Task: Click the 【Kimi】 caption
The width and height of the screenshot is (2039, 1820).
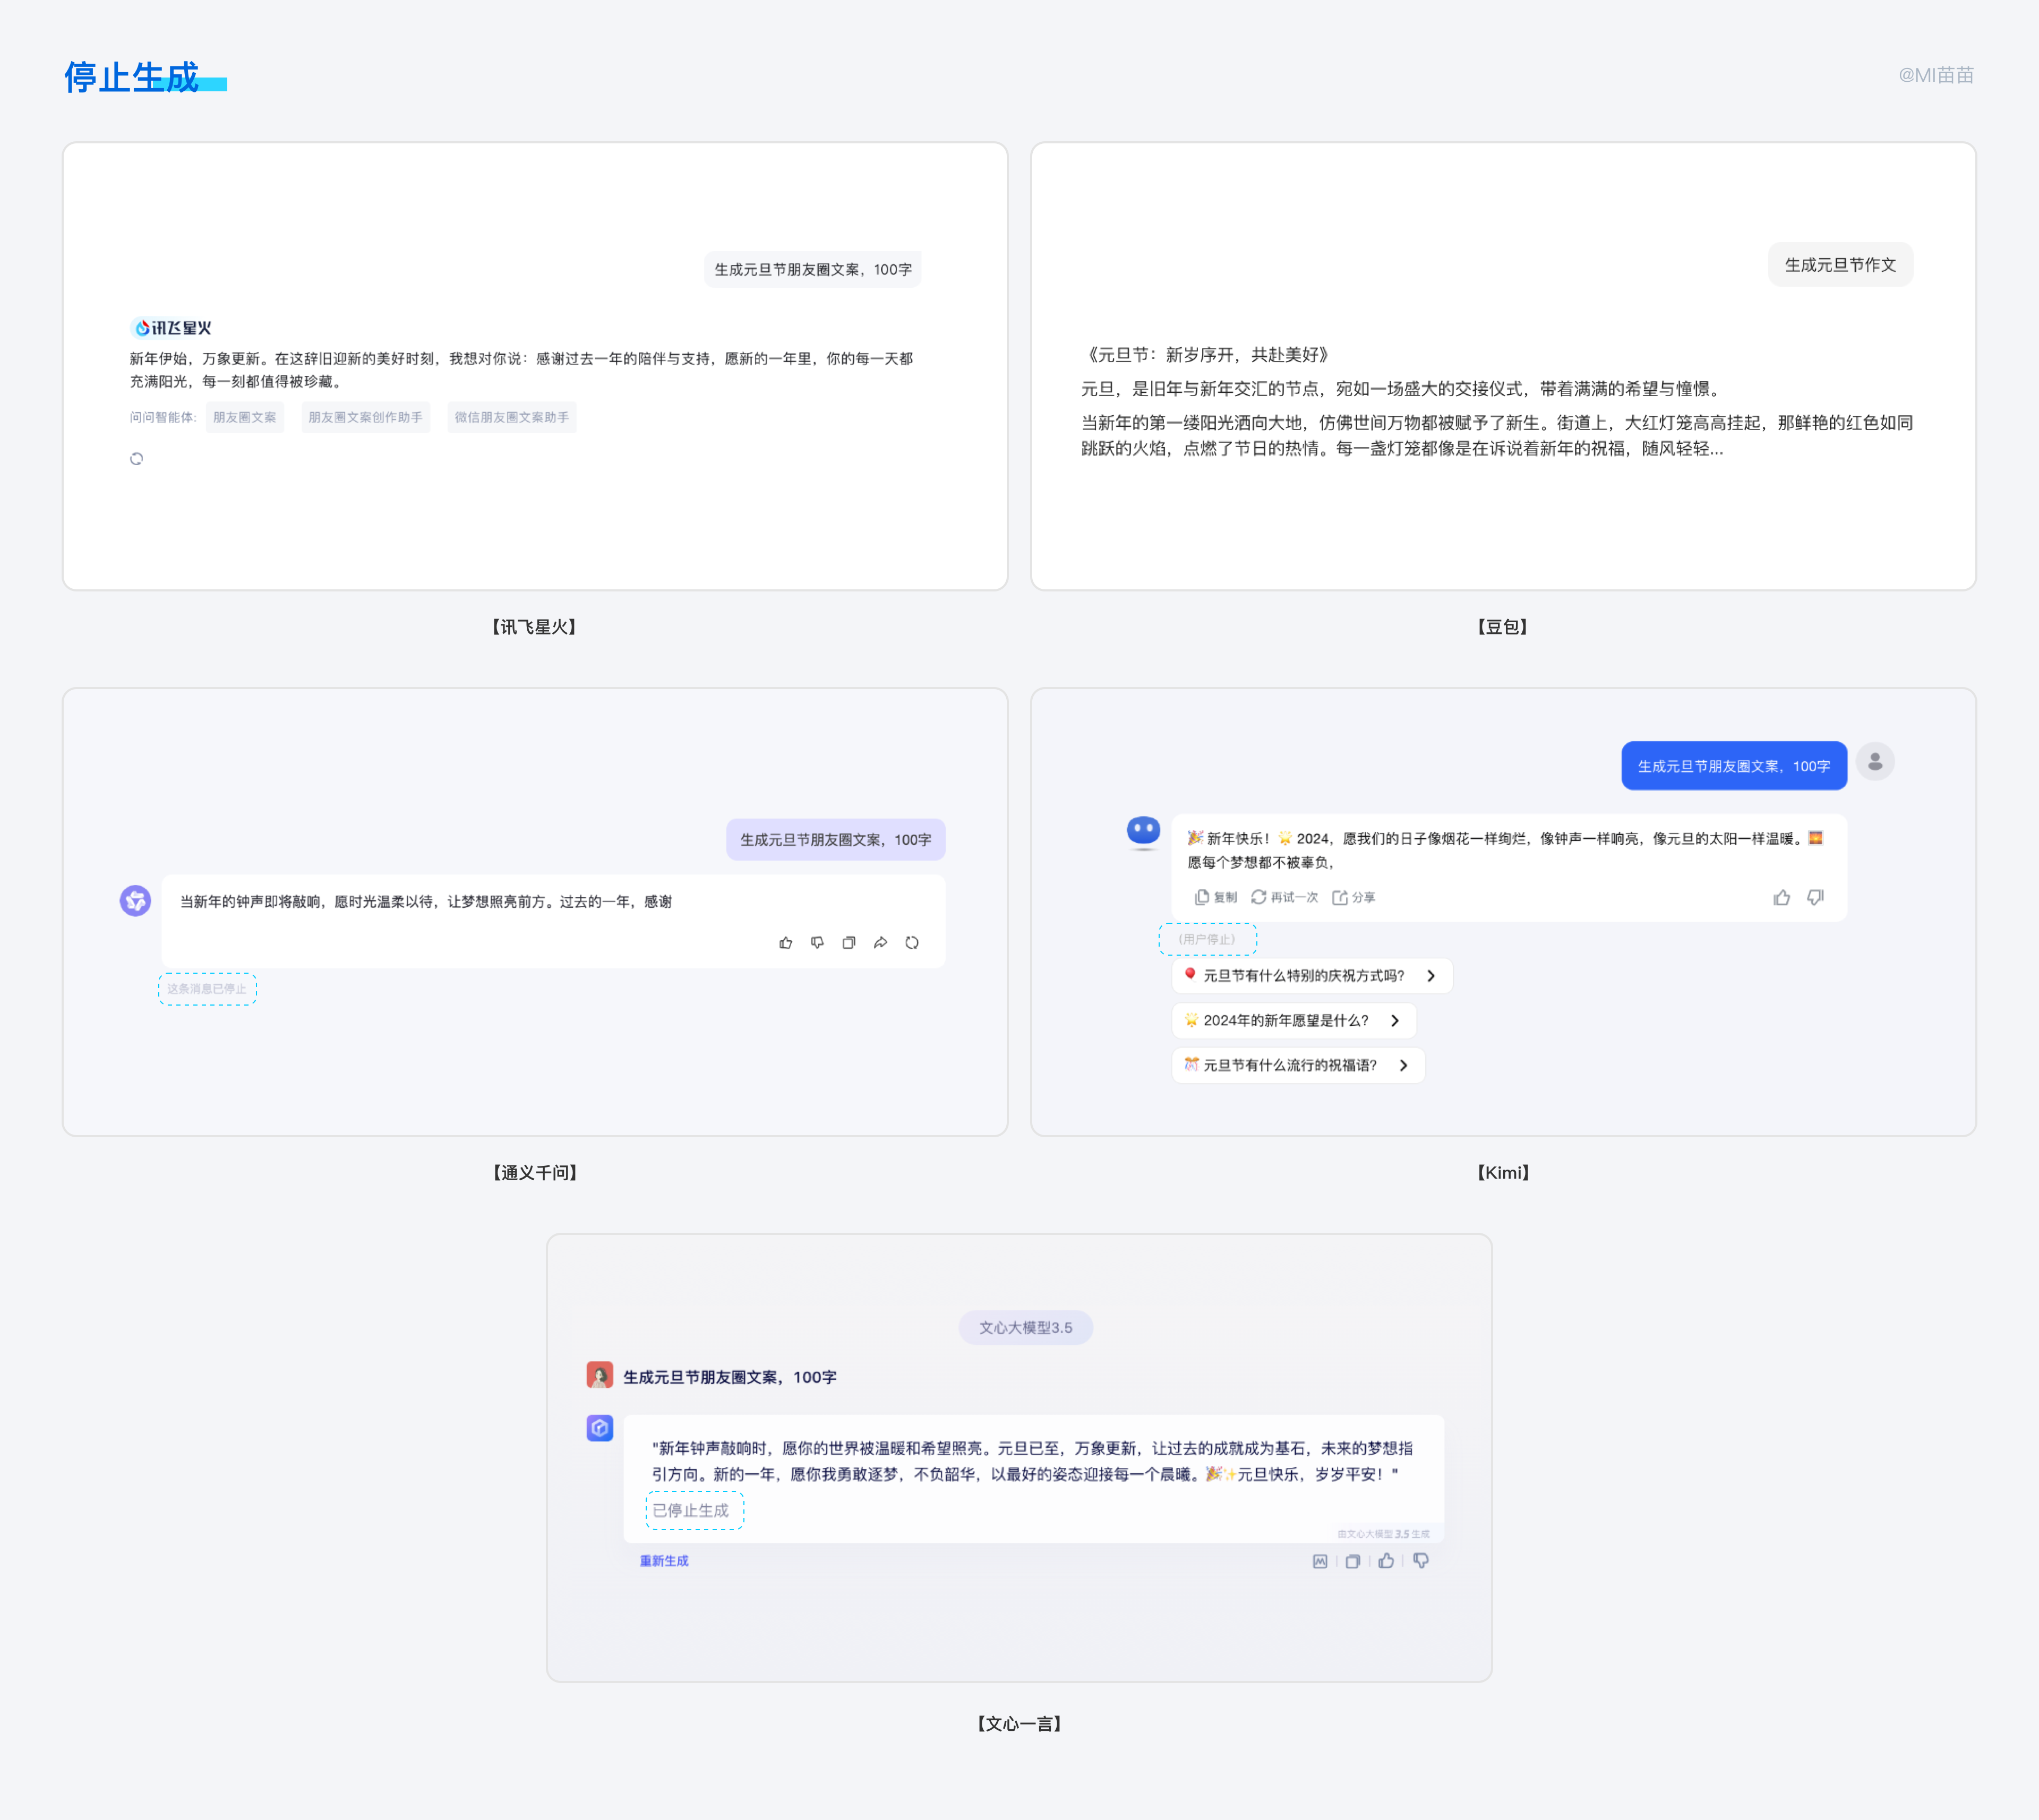Action: [1503, 1173]
